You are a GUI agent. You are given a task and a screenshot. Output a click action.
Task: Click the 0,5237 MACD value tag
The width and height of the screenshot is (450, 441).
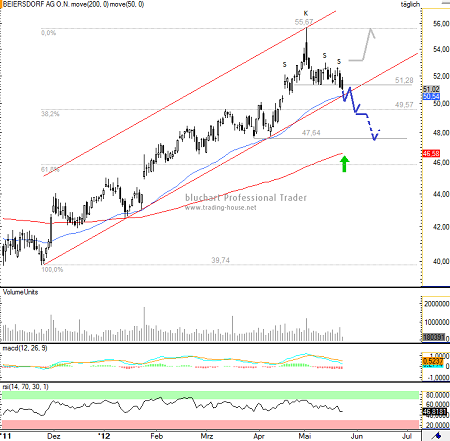tap(433, 361)
